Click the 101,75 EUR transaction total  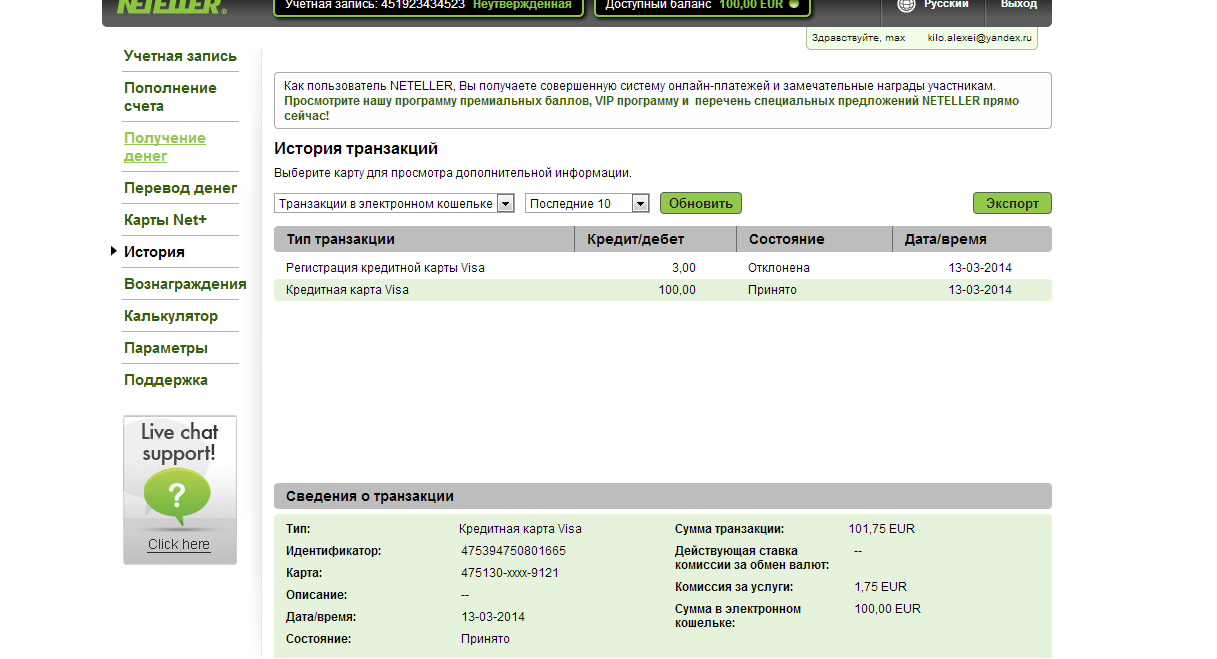(882, 529)
